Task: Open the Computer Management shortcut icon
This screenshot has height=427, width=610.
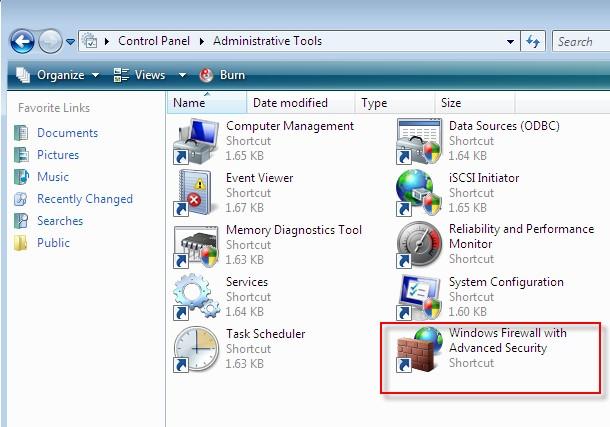Action: pos(196,141)
